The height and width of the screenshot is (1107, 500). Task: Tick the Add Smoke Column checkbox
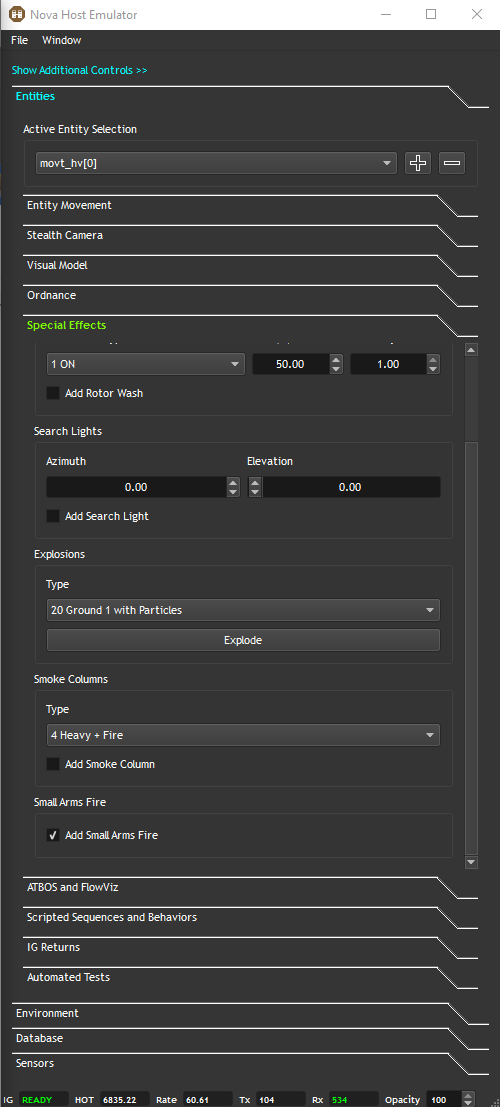[x=53, y=764]
